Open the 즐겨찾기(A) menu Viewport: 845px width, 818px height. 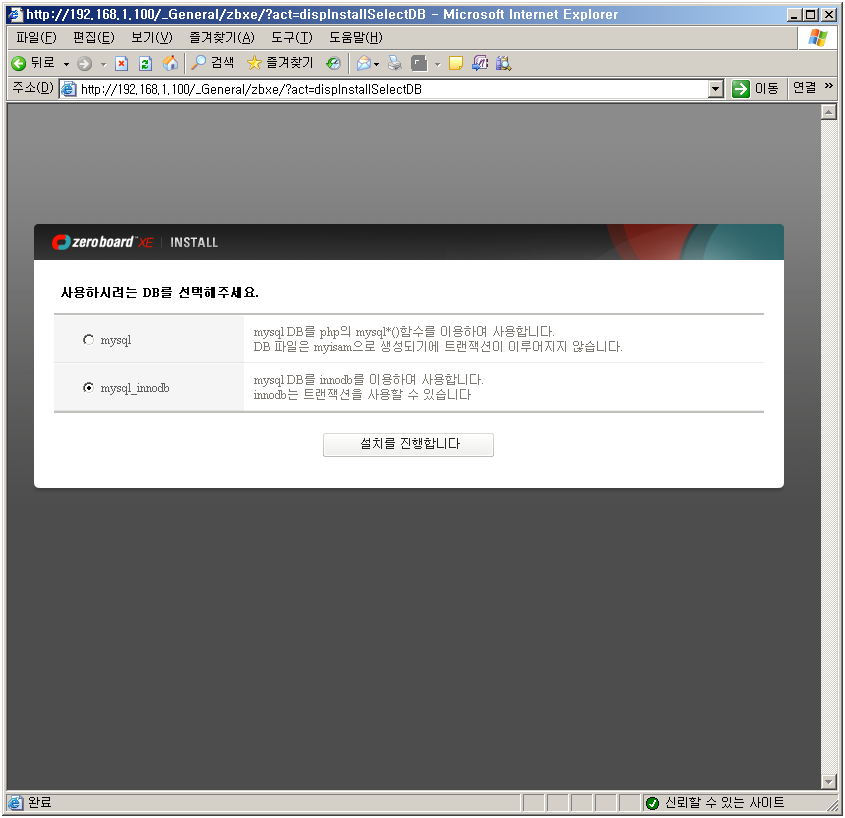click(221, 37)
